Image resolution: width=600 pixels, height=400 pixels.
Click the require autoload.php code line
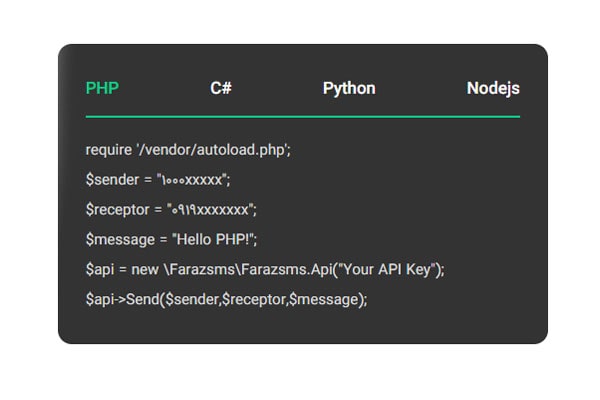(x=188, y=150)
